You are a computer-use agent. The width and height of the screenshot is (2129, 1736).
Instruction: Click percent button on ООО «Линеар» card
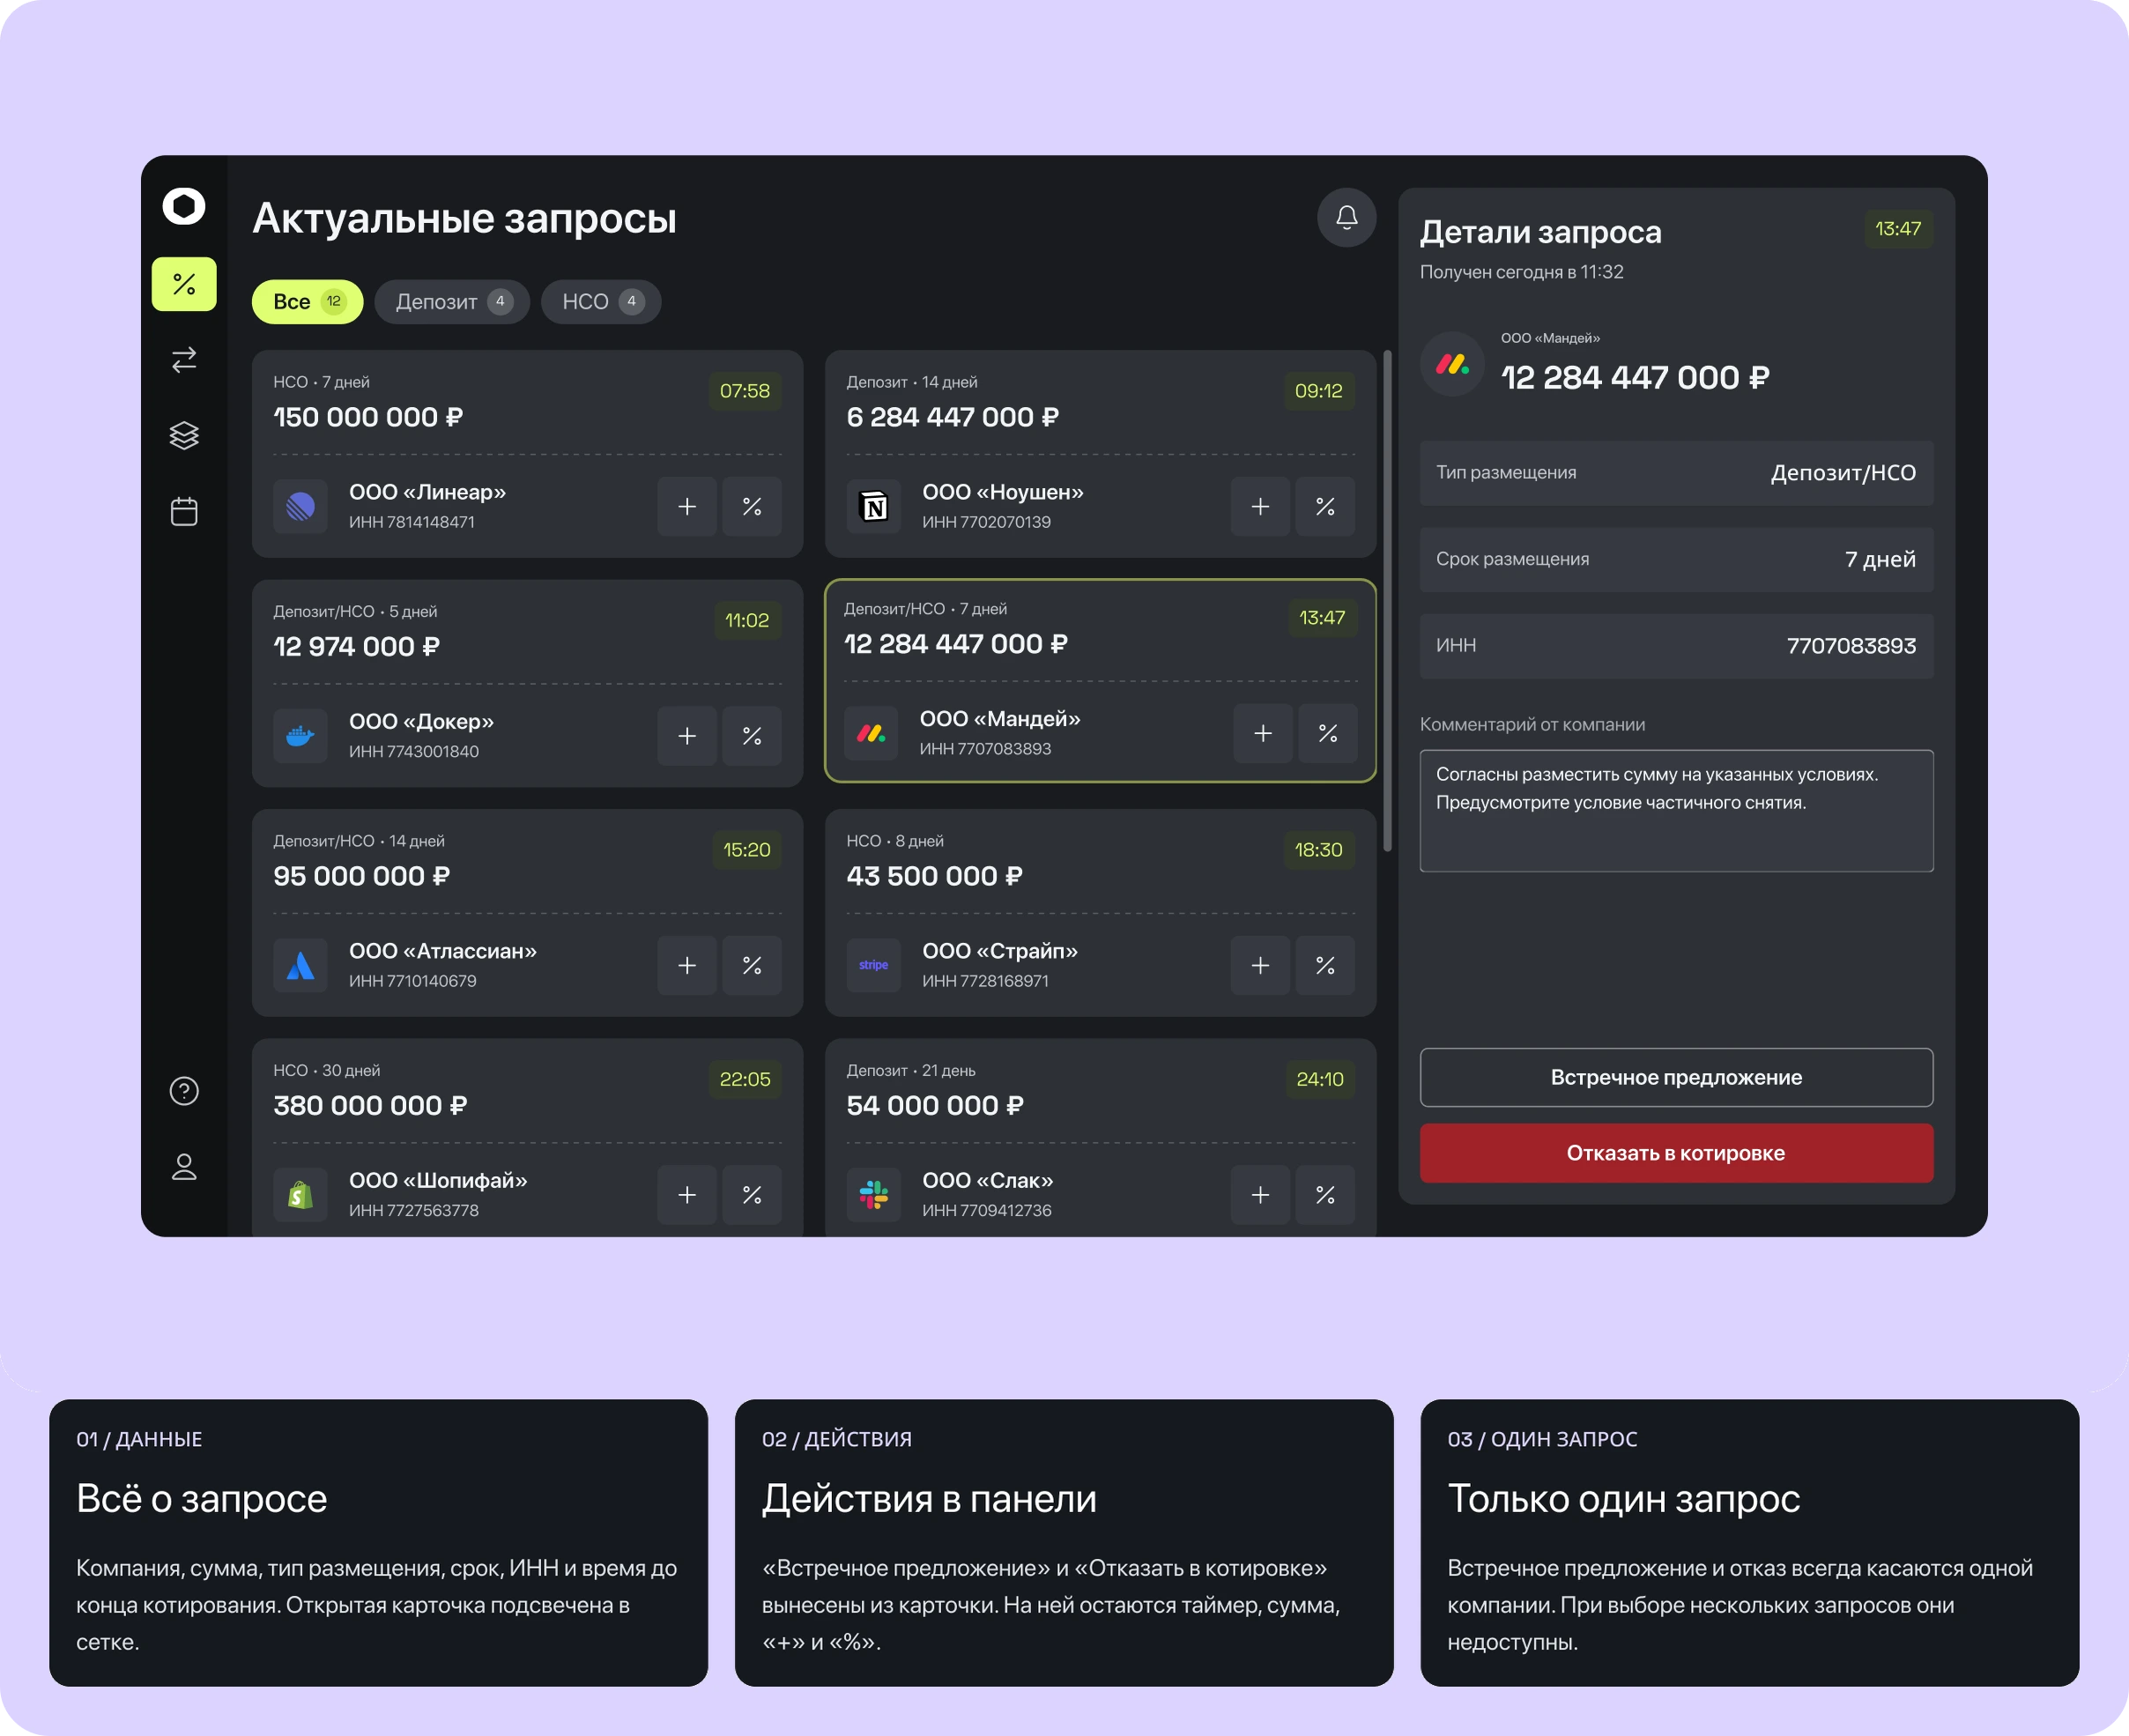click(752, 507)
